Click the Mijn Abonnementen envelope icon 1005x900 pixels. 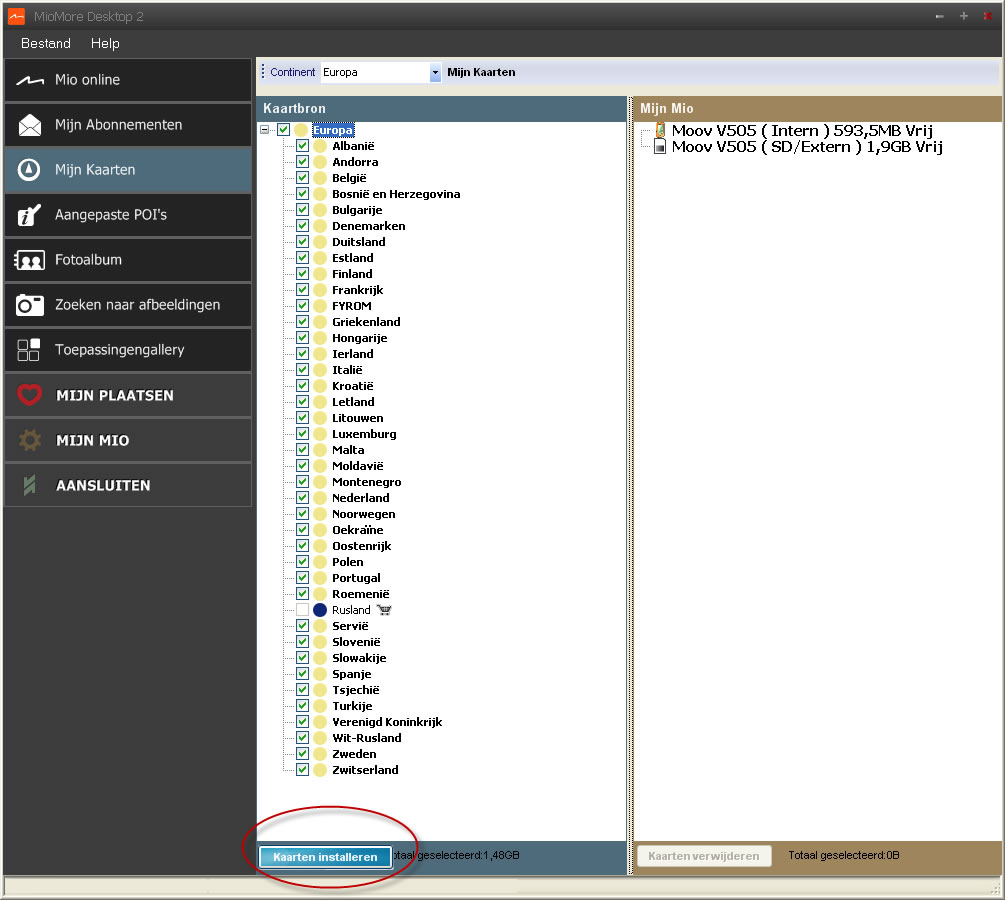point(29,125)
